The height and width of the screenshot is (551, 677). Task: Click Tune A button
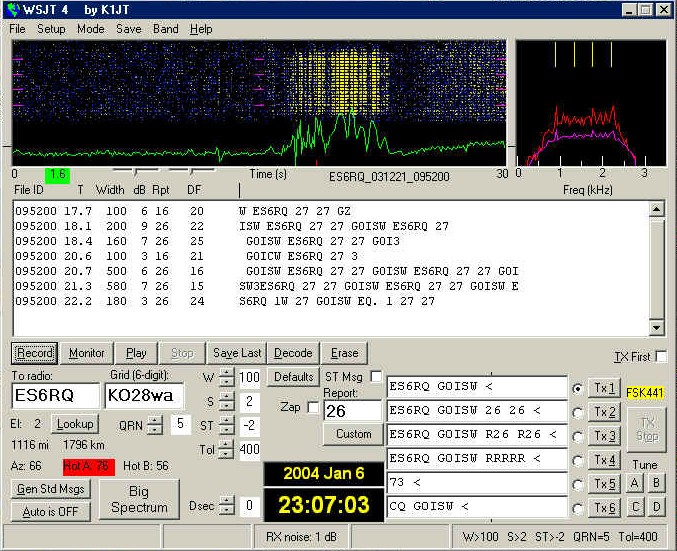coord(635,483)
